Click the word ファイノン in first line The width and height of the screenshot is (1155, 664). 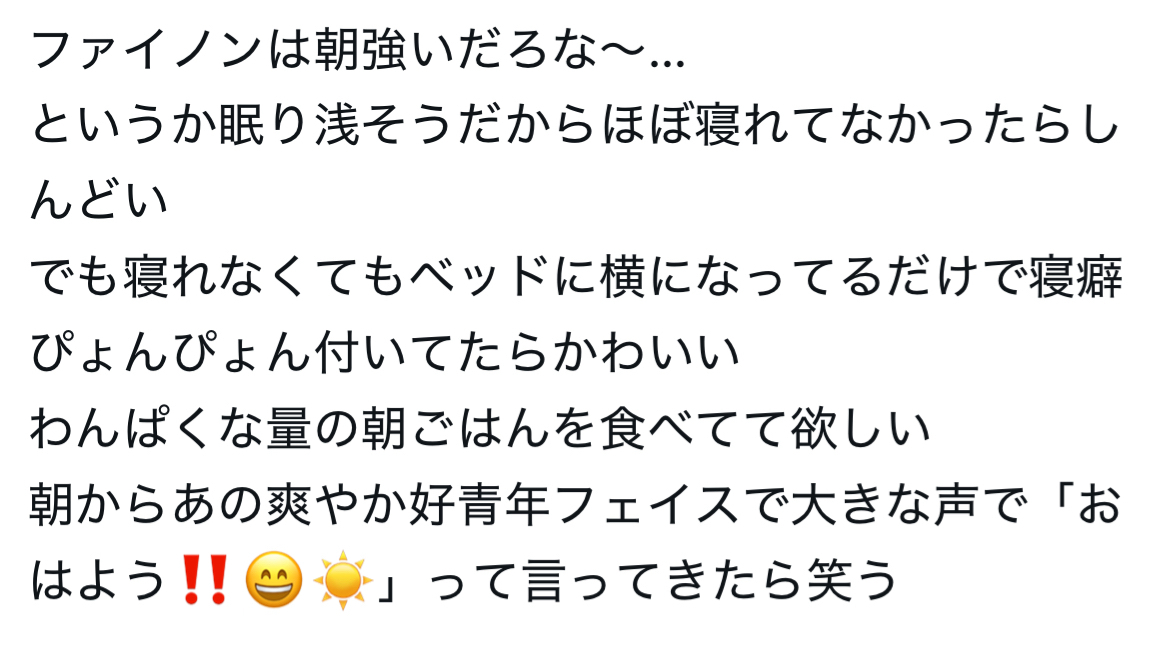coord(147,52)
